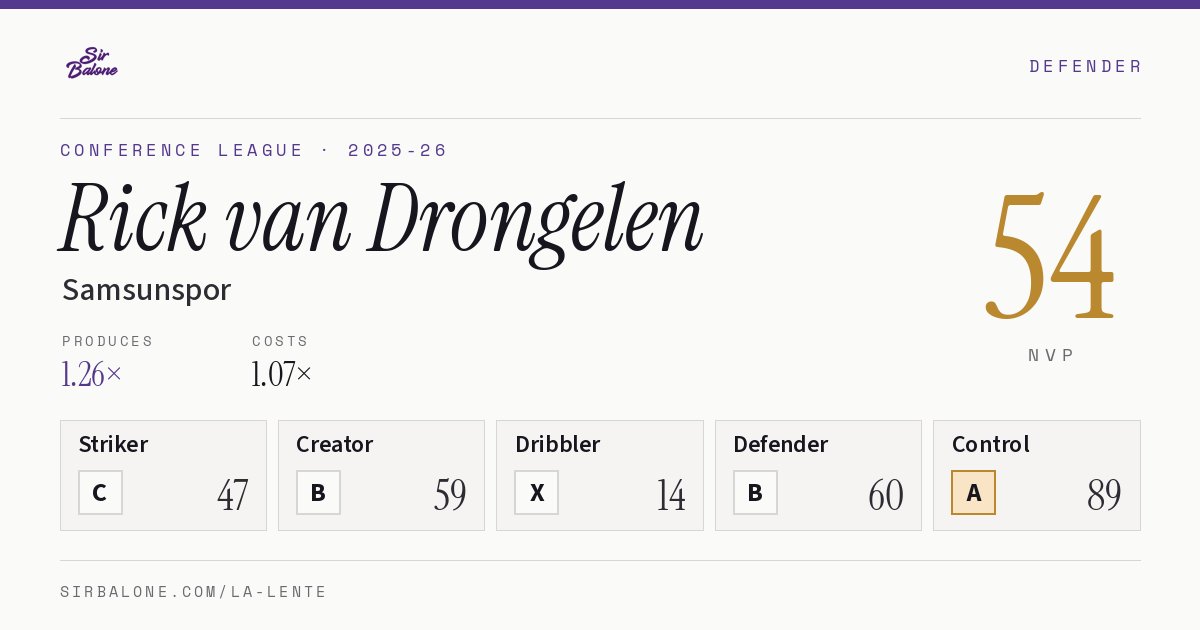Open the sirbalone.com/la-lente link
The height and width of the screenshot is (630, 1200).
[194, 592]
